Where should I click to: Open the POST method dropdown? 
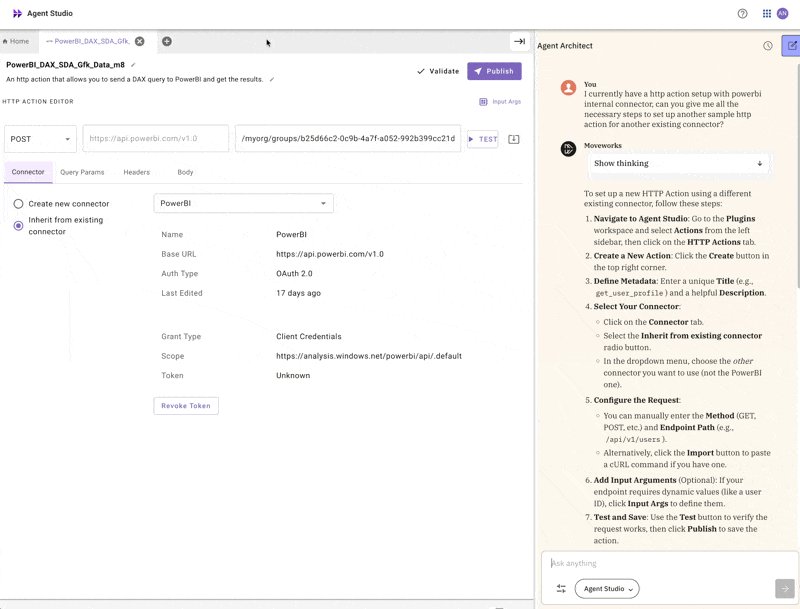tap(40, 139)
